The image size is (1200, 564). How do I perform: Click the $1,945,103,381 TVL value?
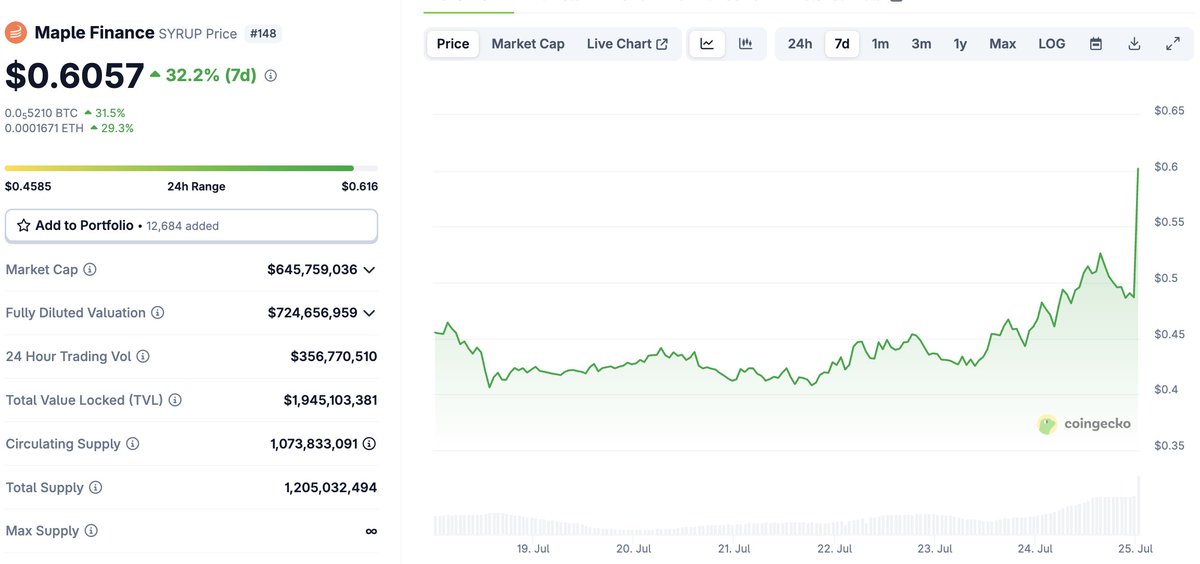330,400
